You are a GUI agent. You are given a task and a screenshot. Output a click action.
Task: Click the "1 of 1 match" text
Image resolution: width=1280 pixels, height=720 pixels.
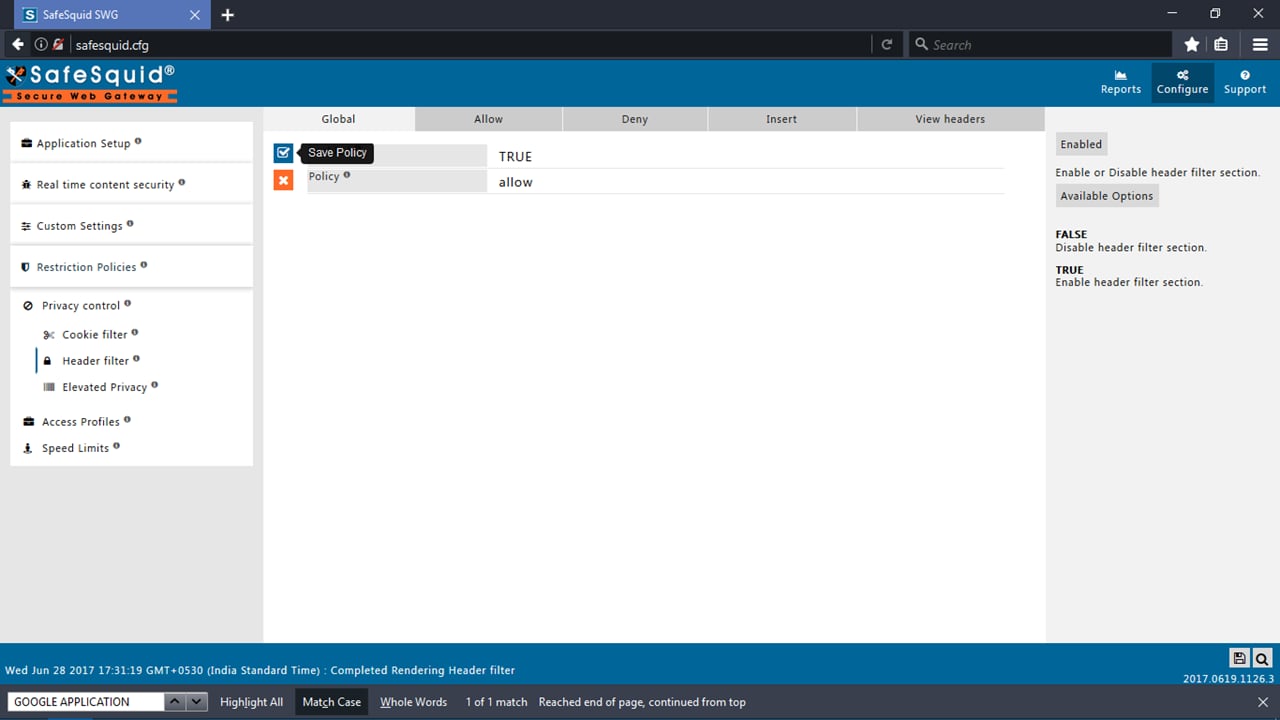tap(496, 702)
